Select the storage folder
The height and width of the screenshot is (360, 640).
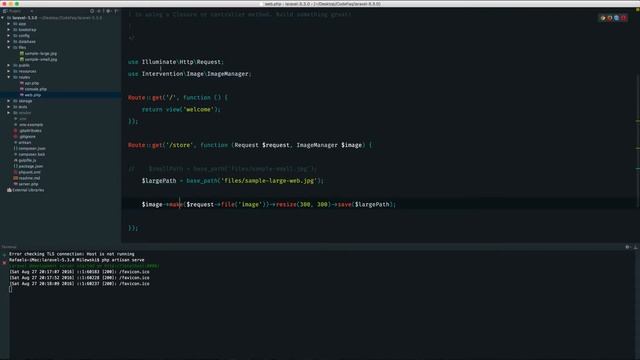pyautogui.click(x=25, y=101)
